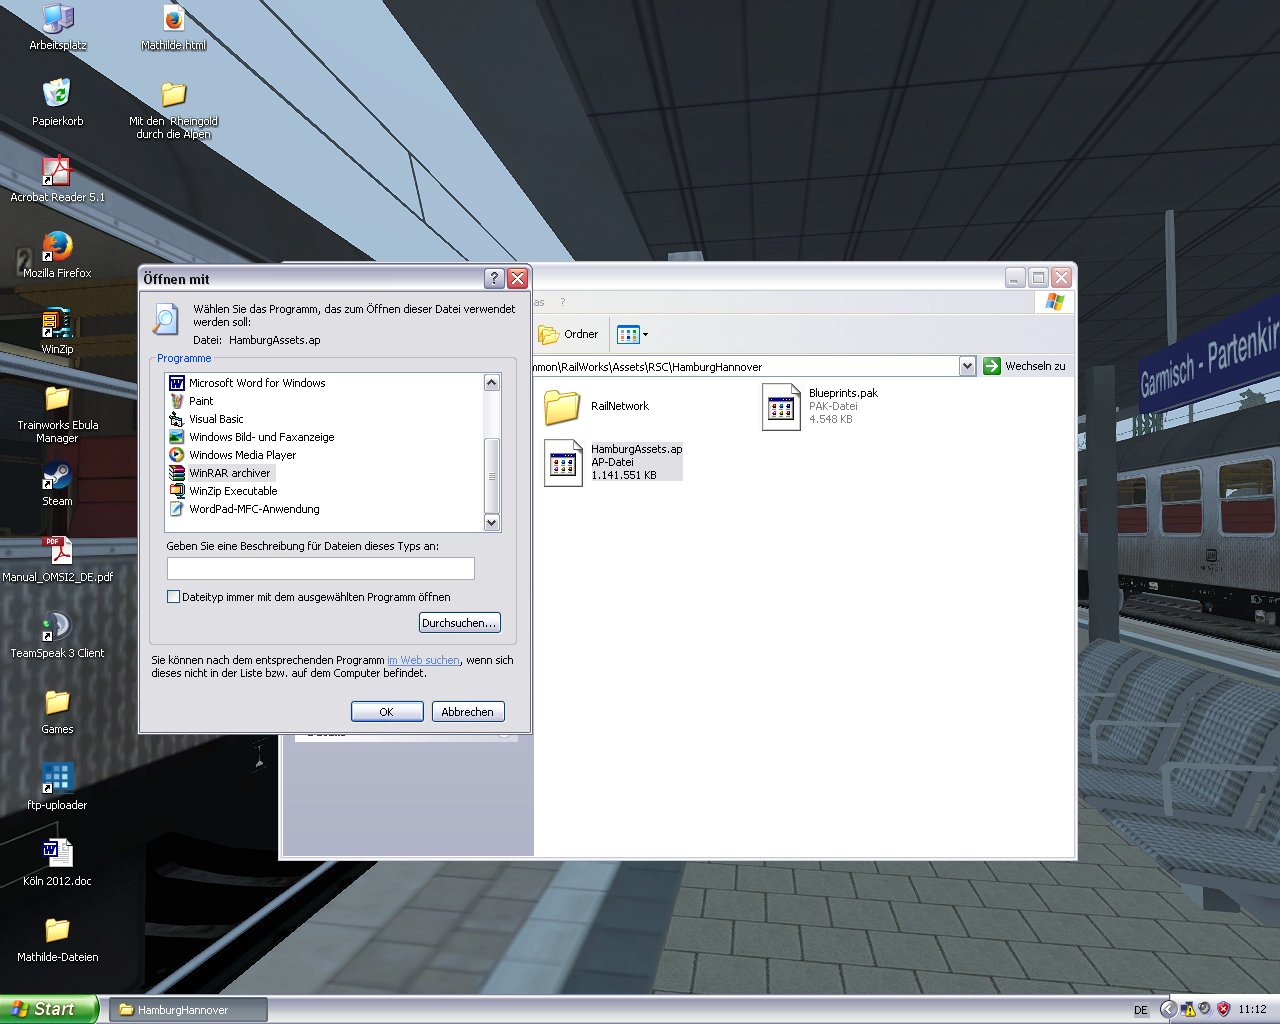This screenshot has width=1280, height=1024.
Task: Click the help question mark in Öffnen mit
Action: point(494,278)
